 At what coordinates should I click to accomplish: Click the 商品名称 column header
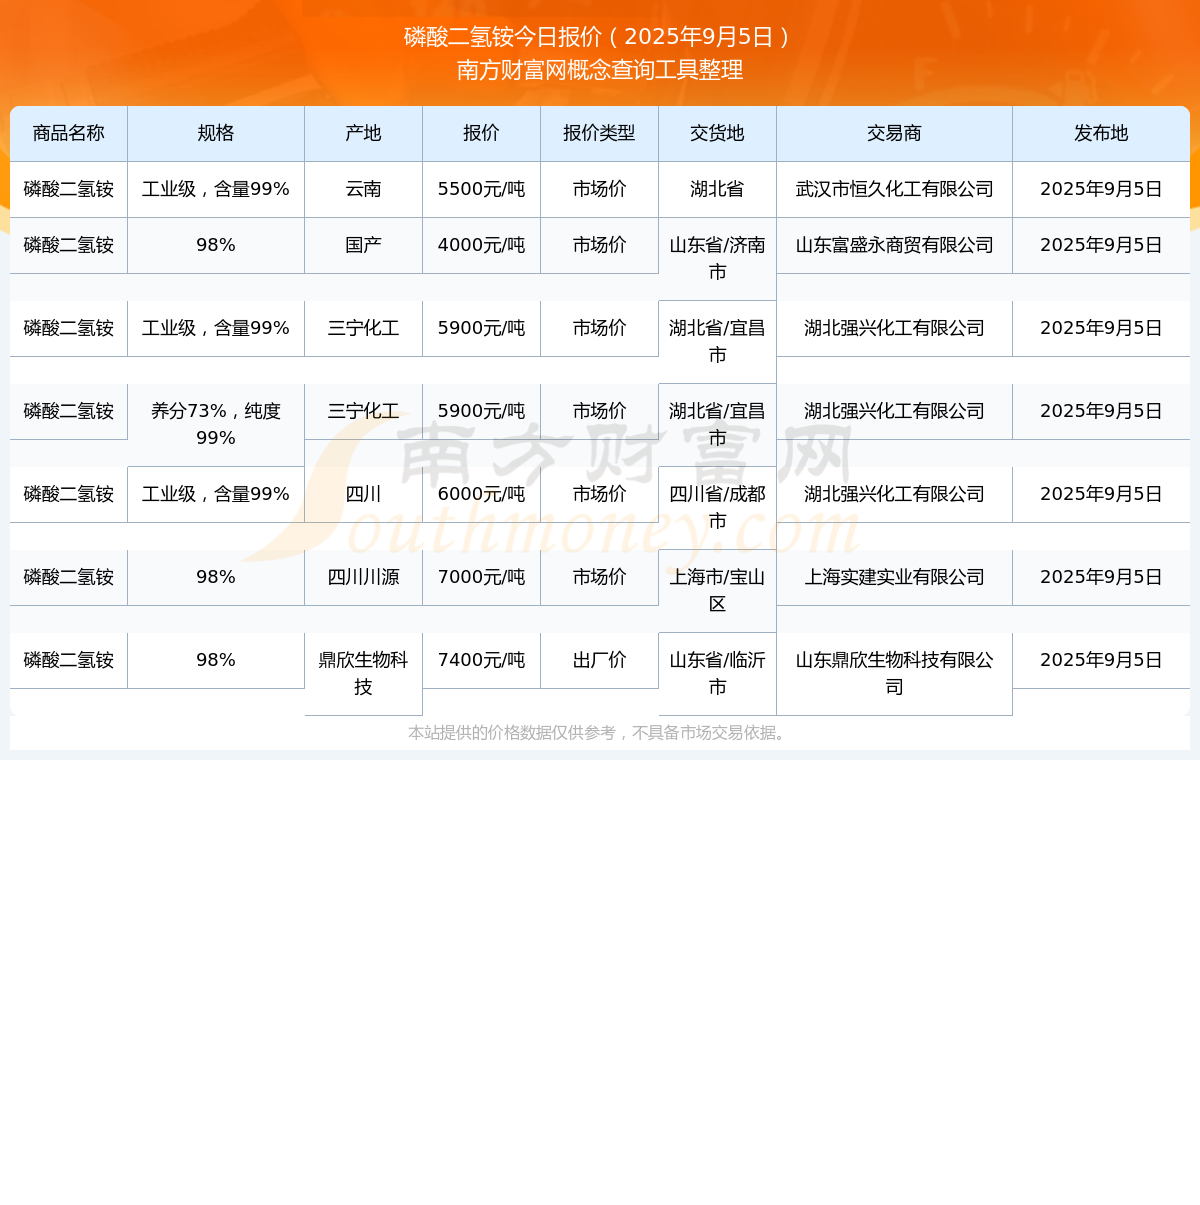pos(69,133)
